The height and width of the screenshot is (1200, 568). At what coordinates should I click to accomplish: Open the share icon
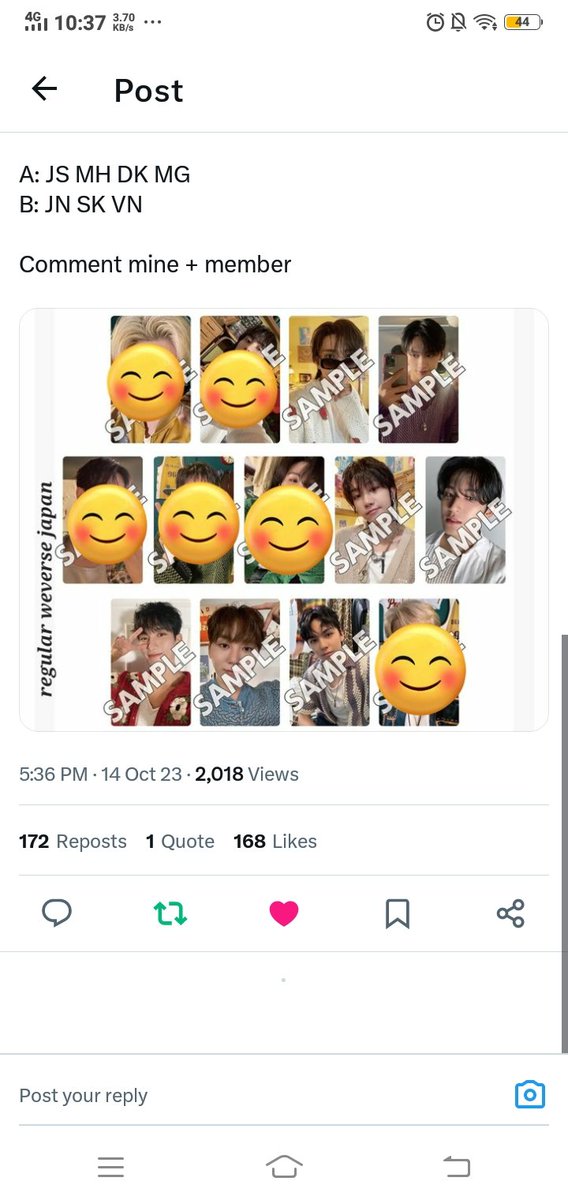(511, 913)
